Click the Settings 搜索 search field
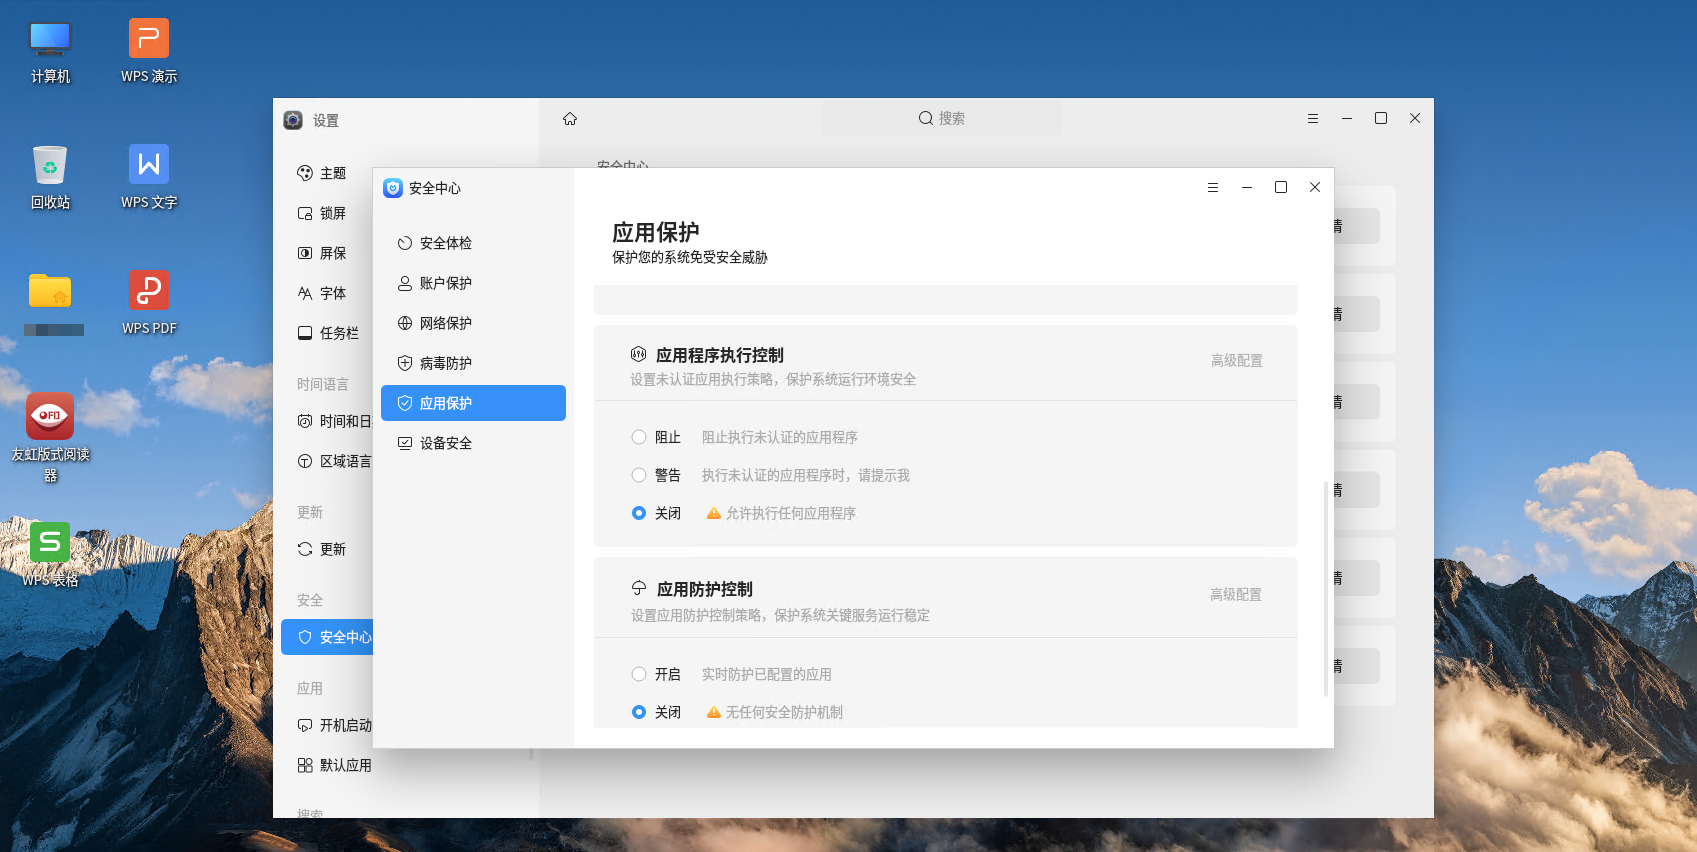This screenshot has width=1697, height=852. [x=941, y=119]
